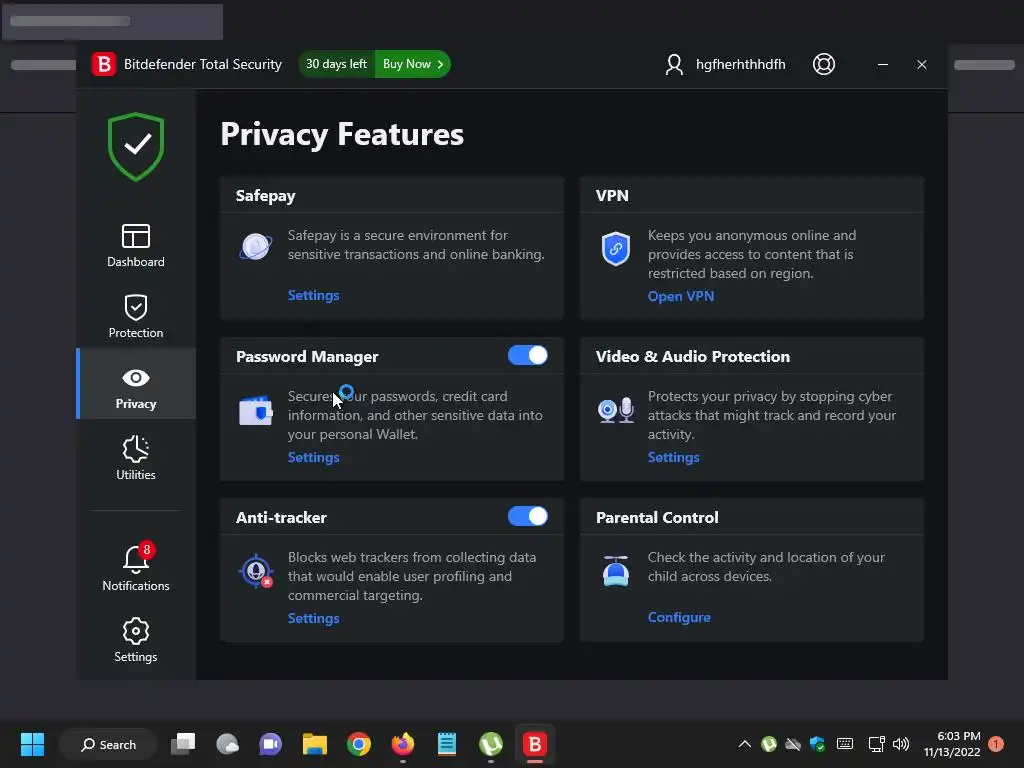
Task: Open Notifications with 8 badge
Action: [136, 568]
